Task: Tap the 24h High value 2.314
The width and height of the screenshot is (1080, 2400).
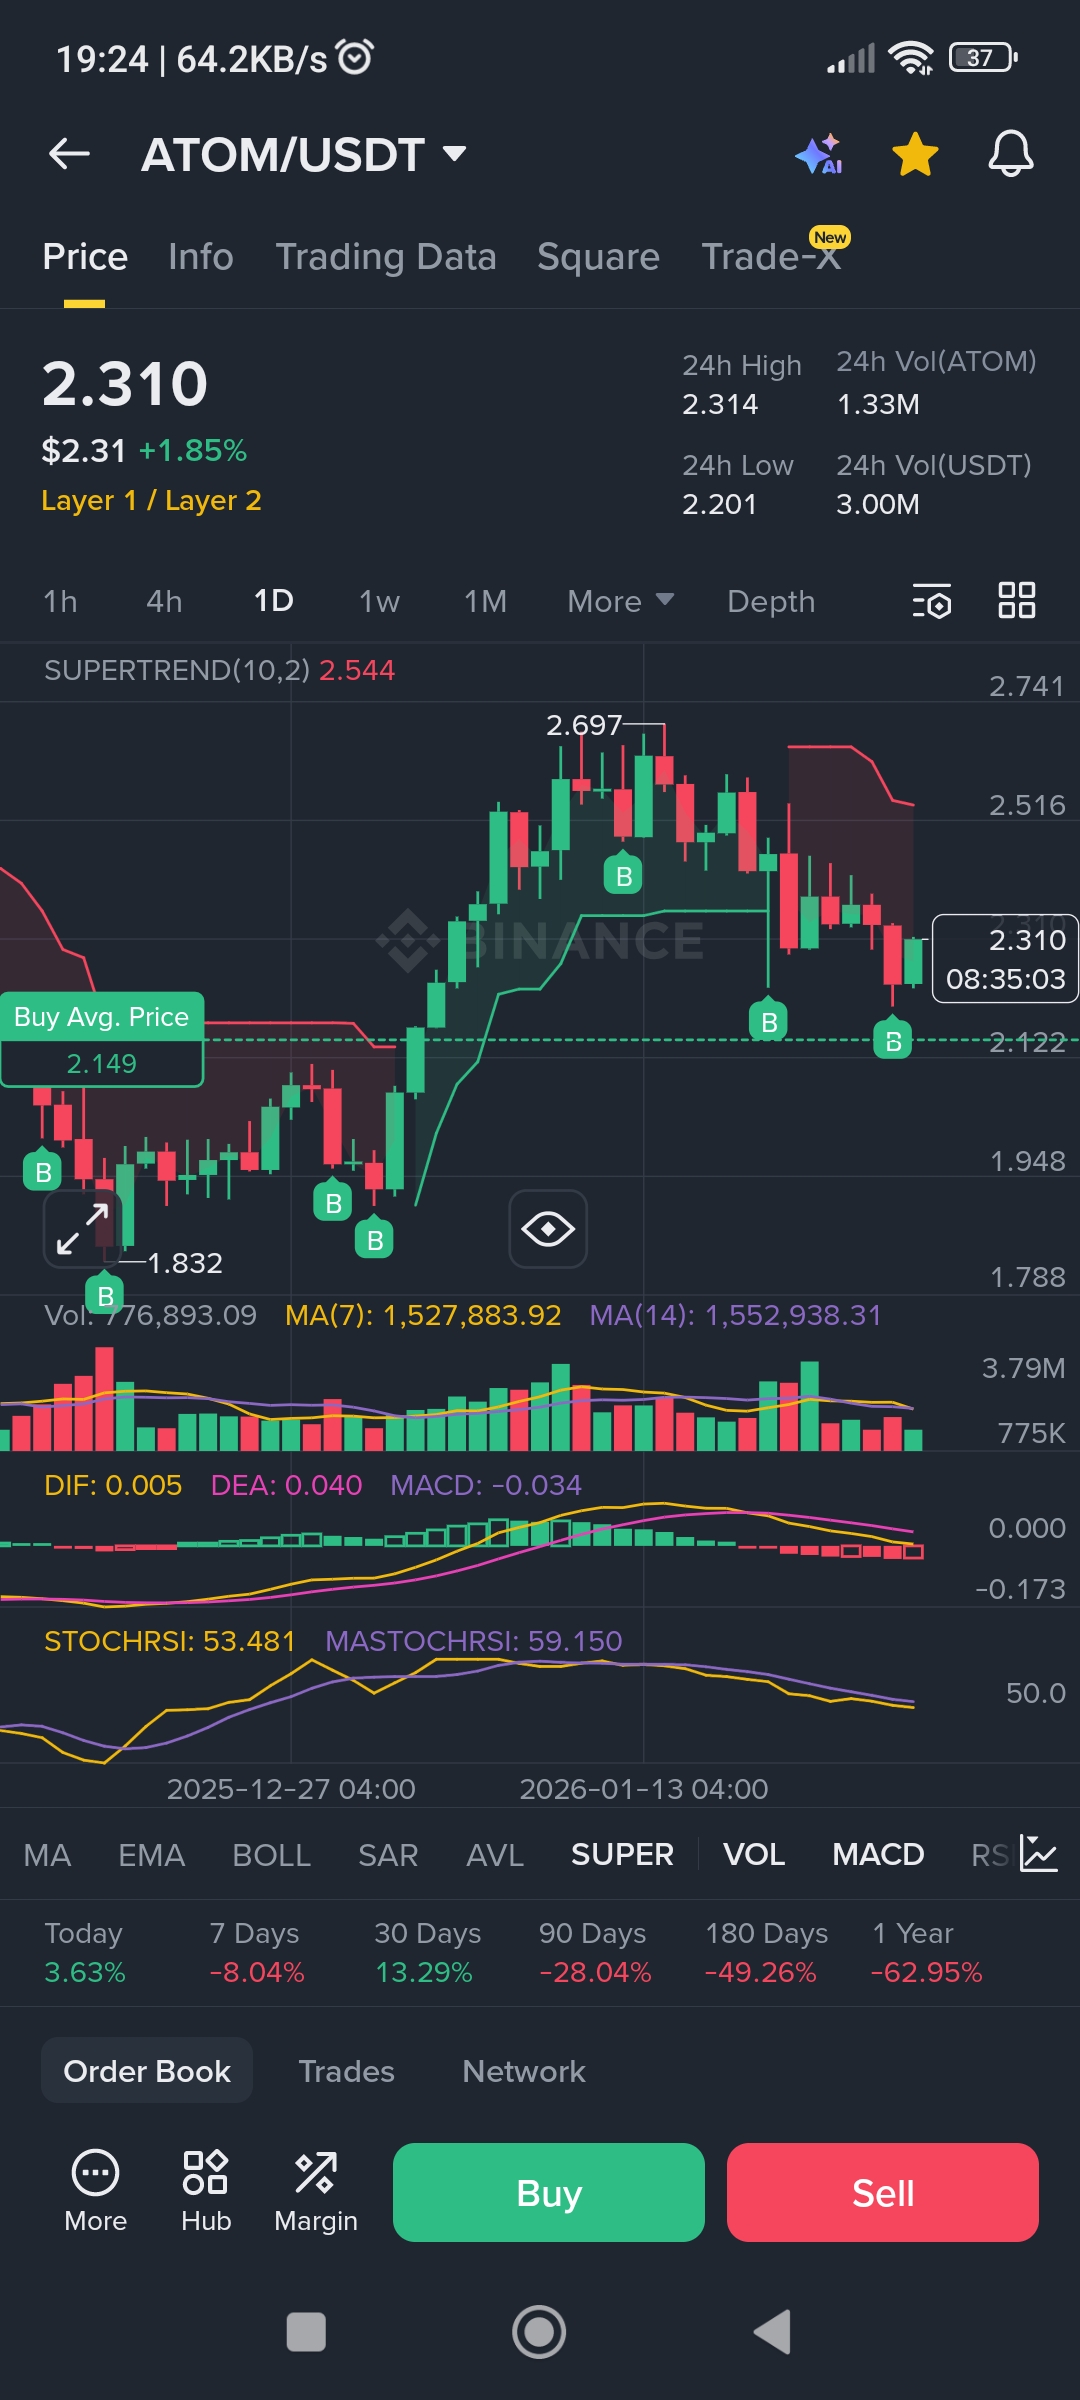Action: coord(720,404)
